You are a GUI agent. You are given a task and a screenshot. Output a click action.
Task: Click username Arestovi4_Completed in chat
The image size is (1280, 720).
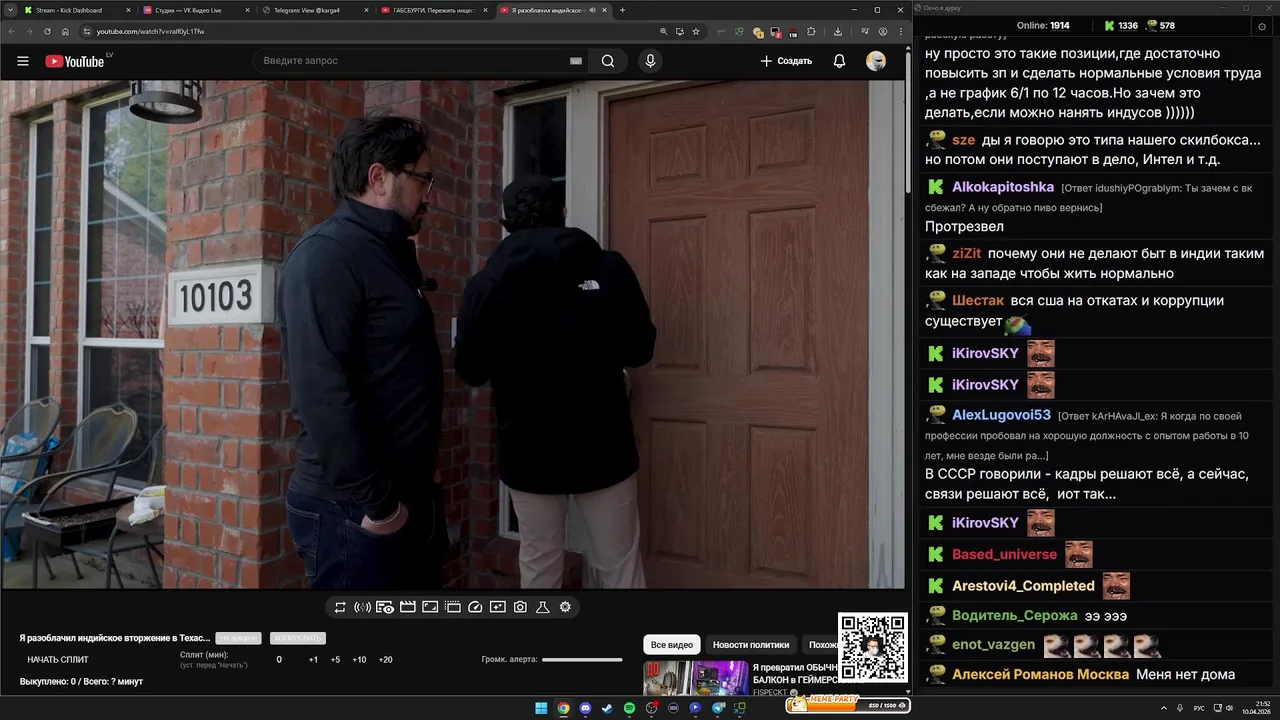click(1023, 586)
